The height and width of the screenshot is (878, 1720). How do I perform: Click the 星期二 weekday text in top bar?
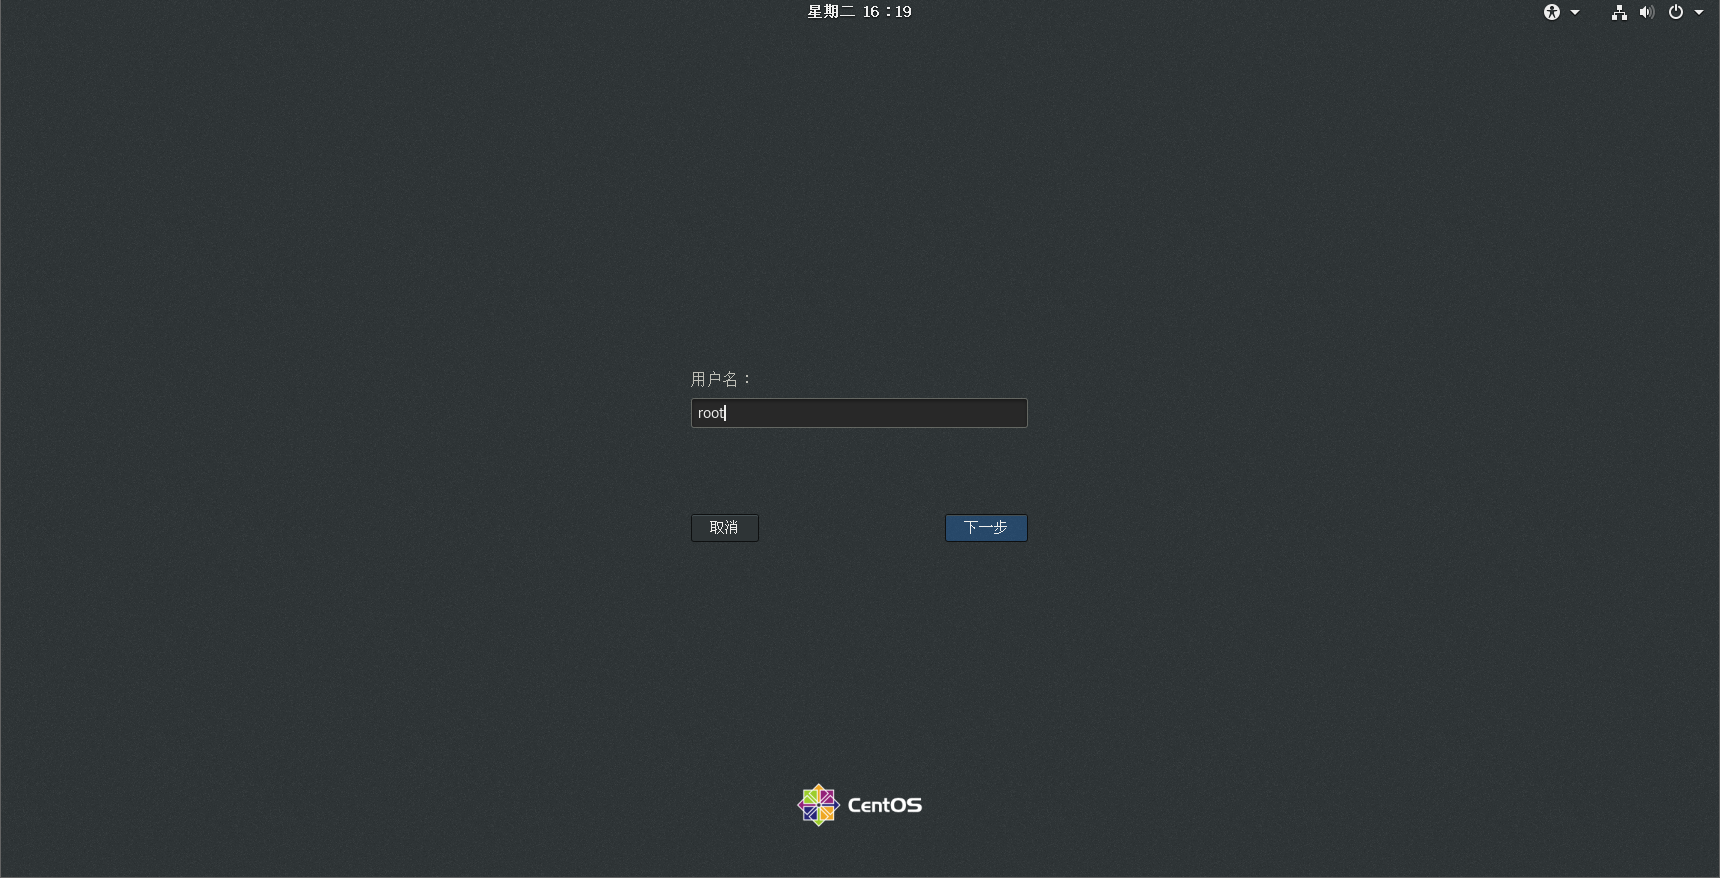[x=831, y=12]
